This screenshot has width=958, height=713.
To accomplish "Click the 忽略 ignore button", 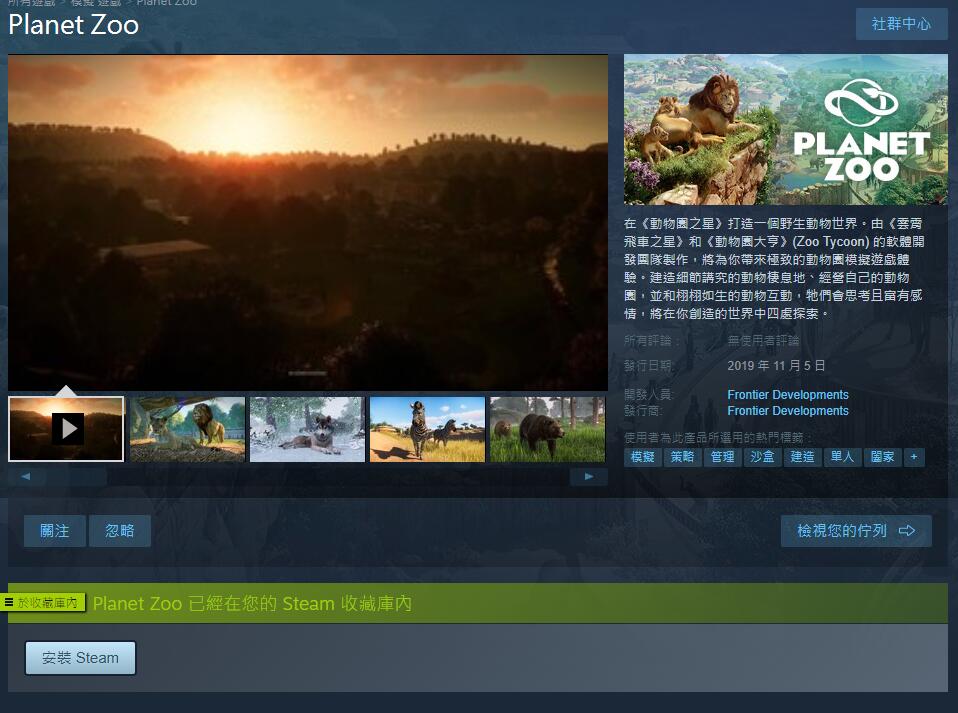I will pyautogui.click(x=120, y=531).
